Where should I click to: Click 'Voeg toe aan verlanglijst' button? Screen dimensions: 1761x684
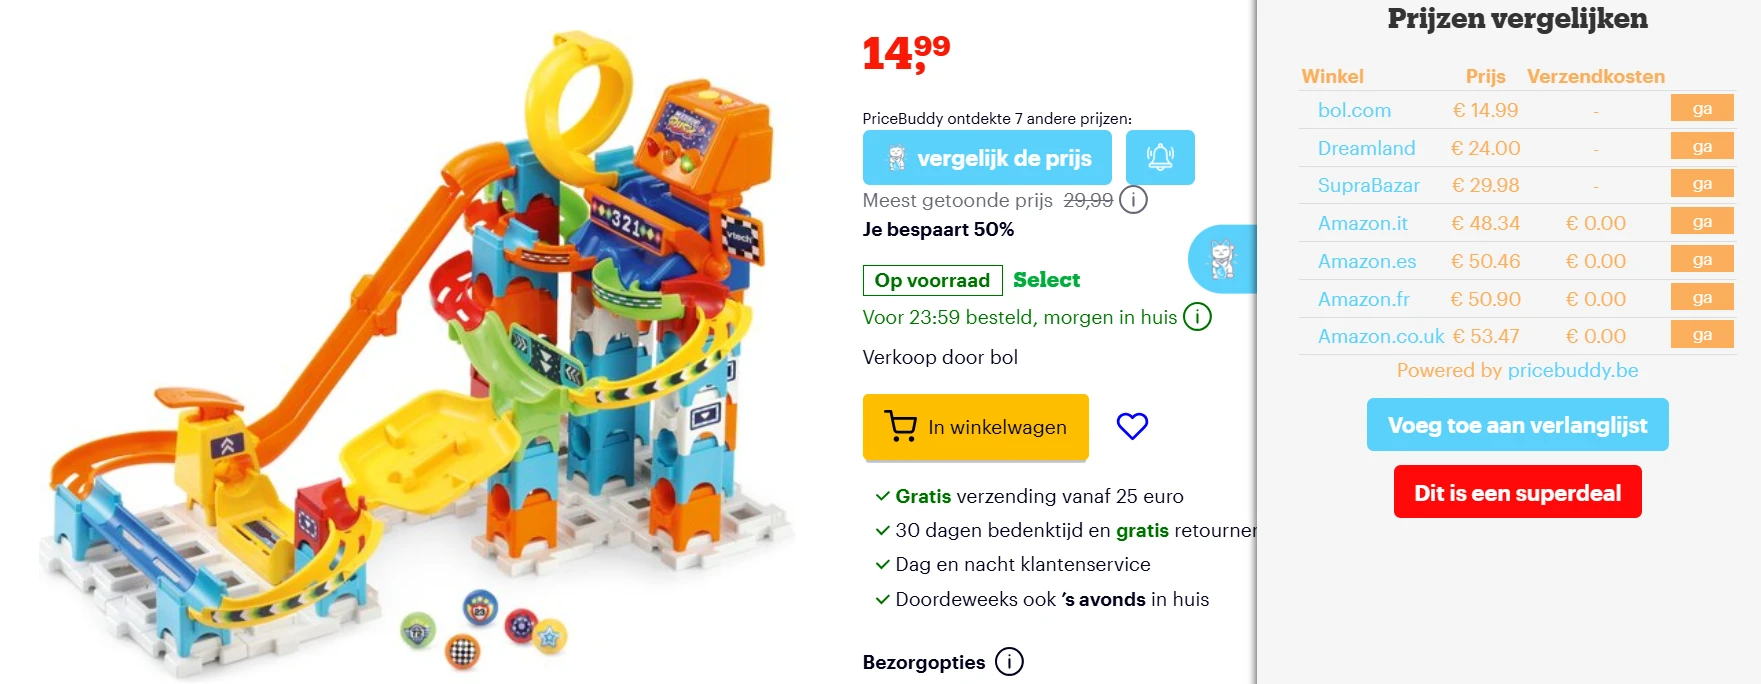point(1517,425)
